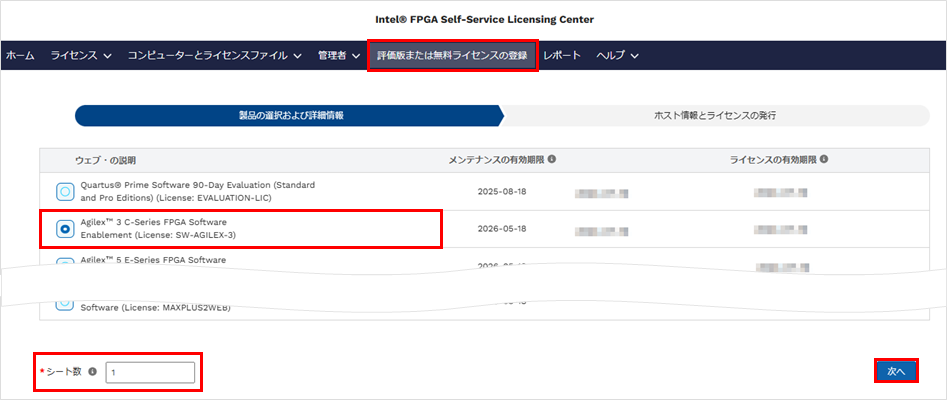Image resolution: width=947 pixels, height=400 pixels.
Task: Click Intel FPGA Self-Service Licensing Center title
Action: click(484, 20)
